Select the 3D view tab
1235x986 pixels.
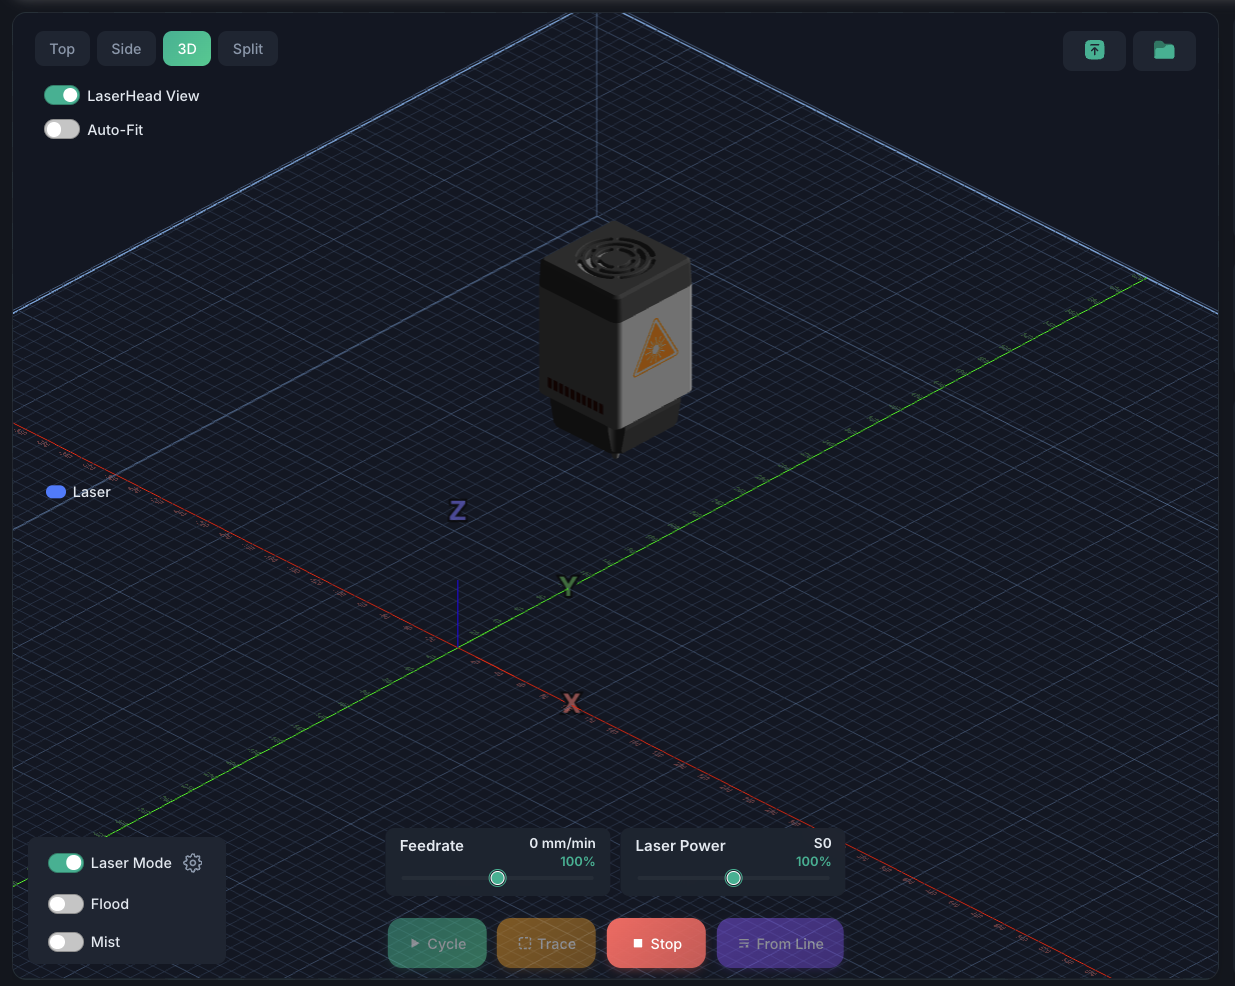tap(187, 49)
